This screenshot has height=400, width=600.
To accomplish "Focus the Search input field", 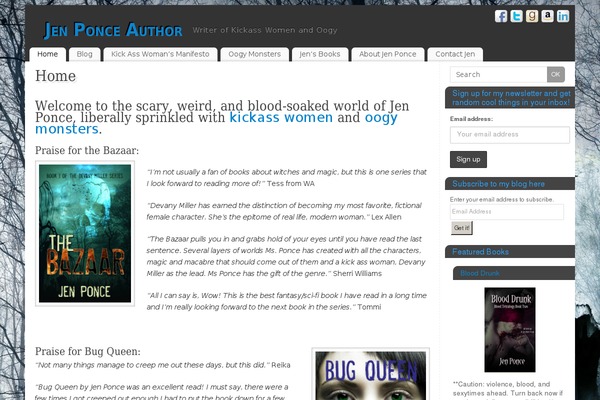I will click(x=499, y=75).
